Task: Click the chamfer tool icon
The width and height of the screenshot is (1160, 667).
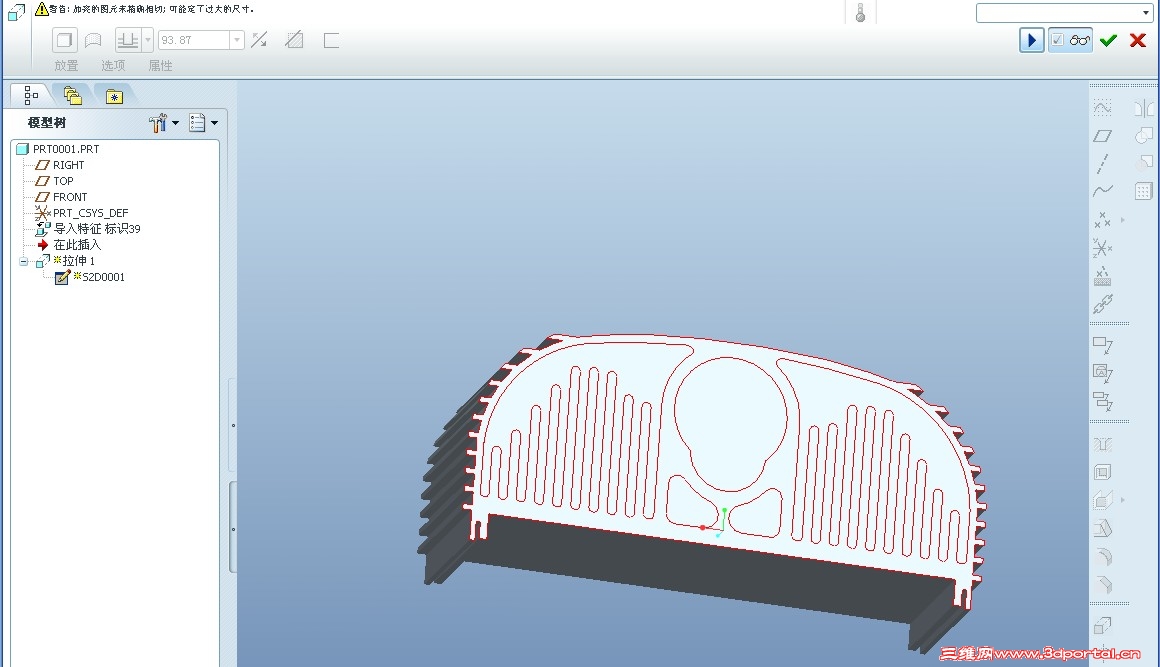Action: [1102, 584]
